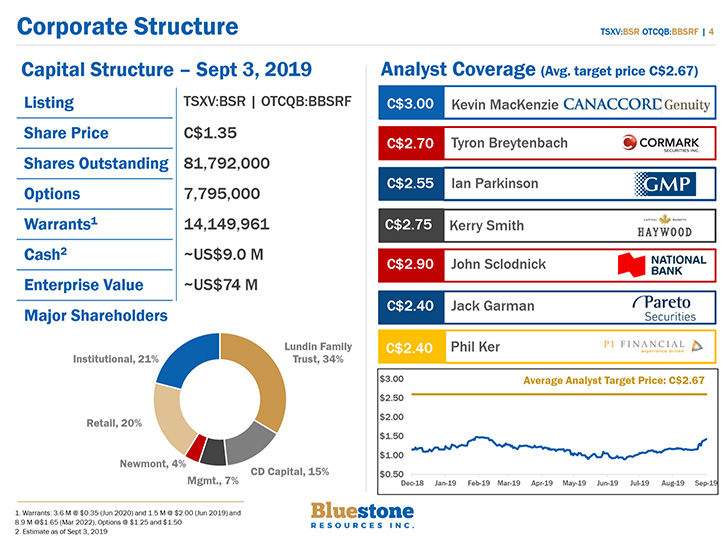Click the CD Capital, 15% label
Viewport: 725px width, 542px height.
tap(290, 472)
